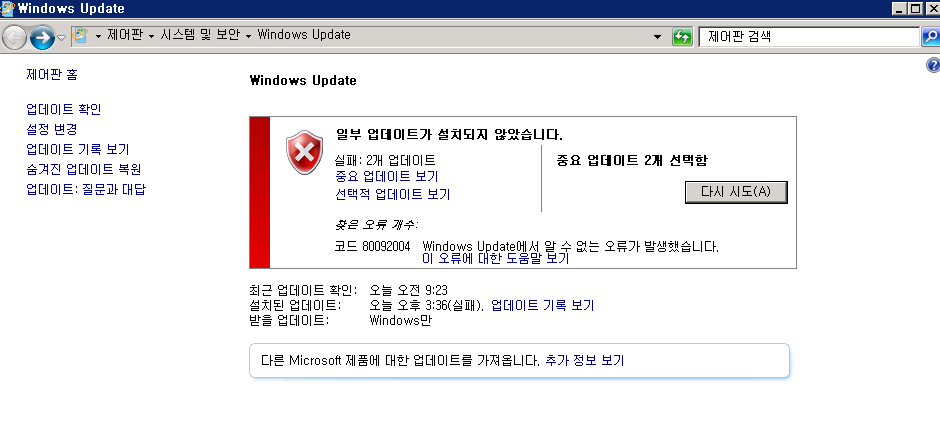
Task: Open 선택적 업데이트 보기 link
Action: [392, 194]
